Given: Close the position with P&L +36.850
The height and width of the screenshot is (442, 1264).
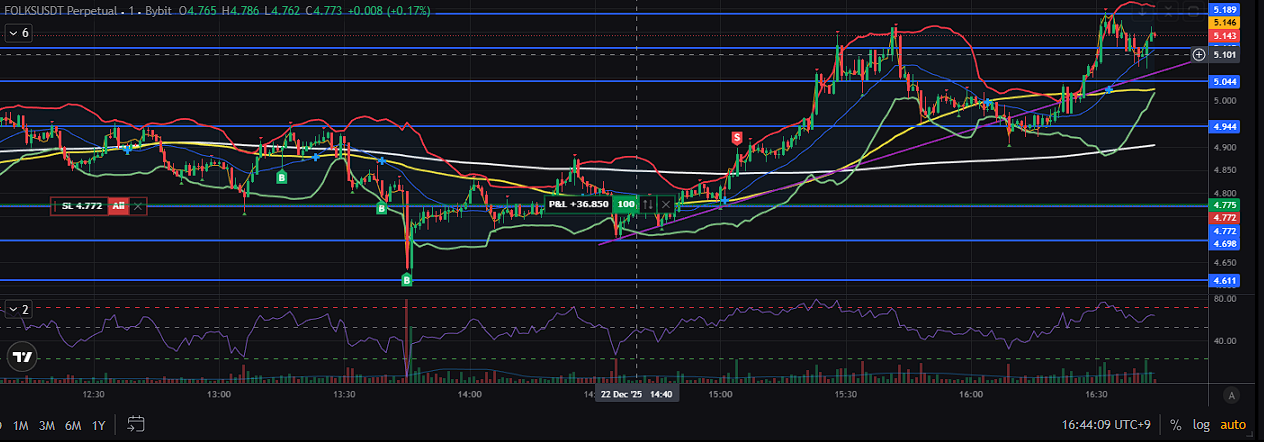Looking at the screenshot, I should (x=666, y=204).
